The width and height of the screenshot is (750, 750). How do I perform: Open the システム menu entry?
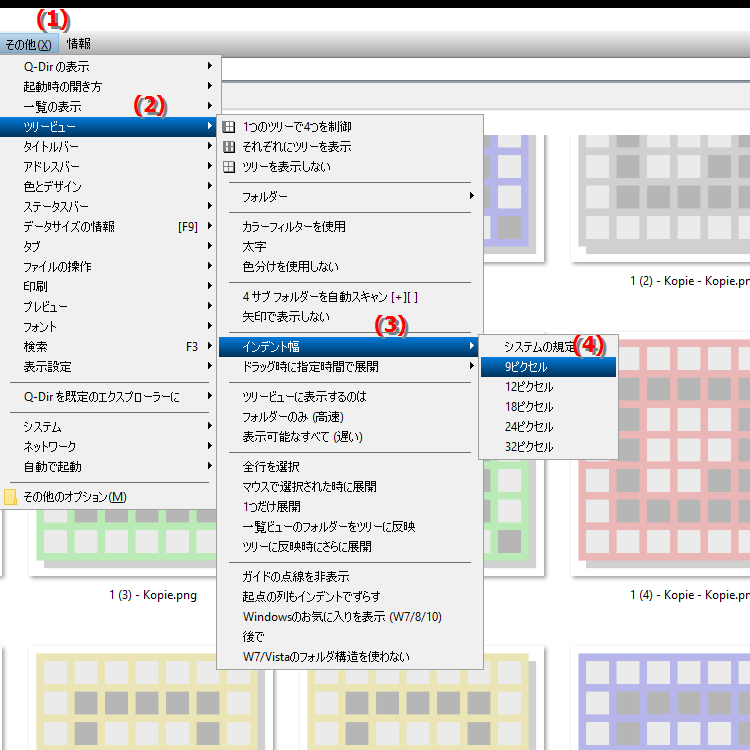108,427
